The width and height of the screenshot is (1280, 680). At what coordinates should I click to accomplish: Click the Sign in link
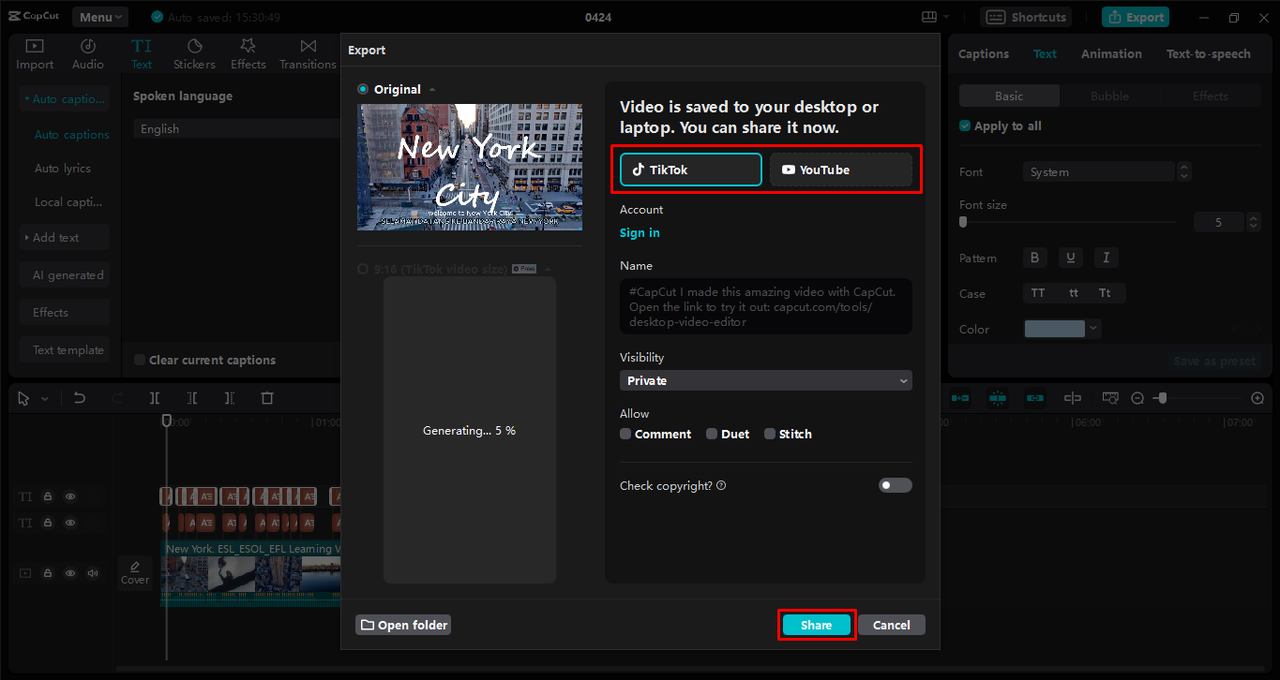pyautogui.click(x=640, y=233)
